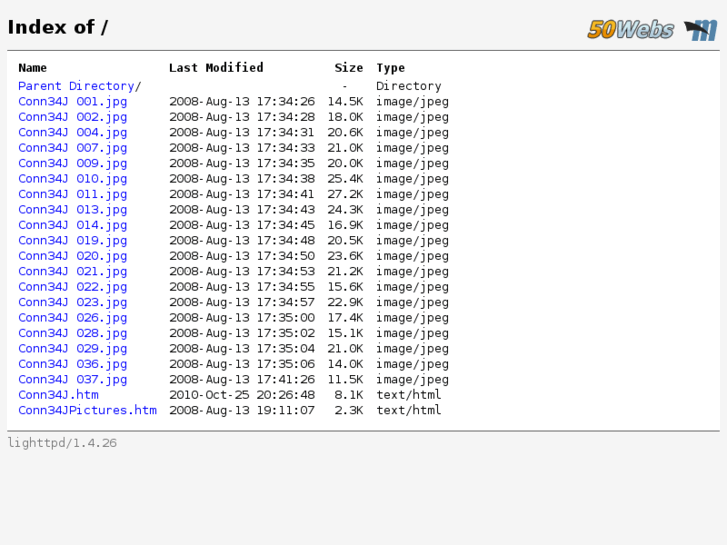View Conn34J 011.jpg image
This screenshot has height=545, width=727.
click(x=72, y=194)
